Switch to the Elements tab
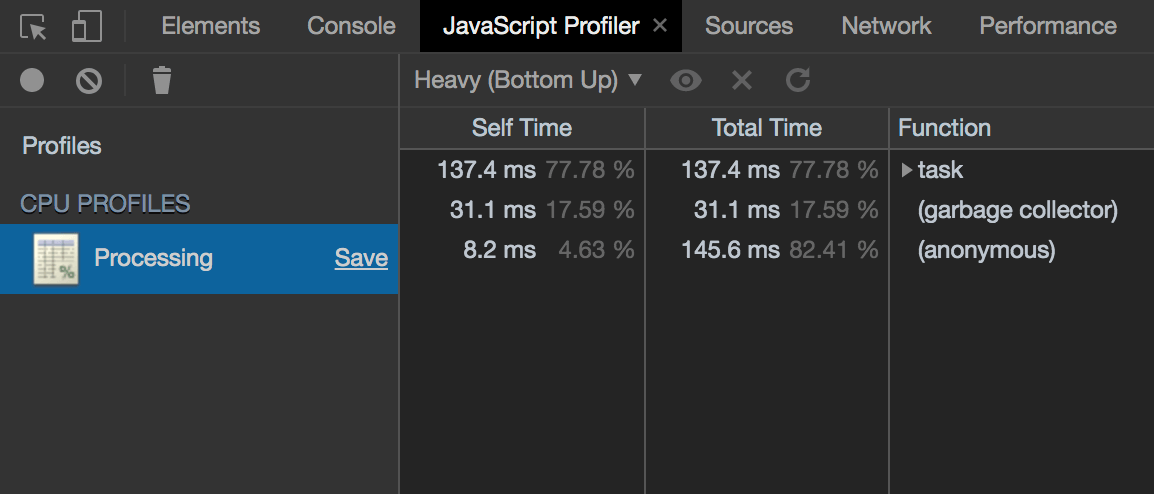 point(210,27)
